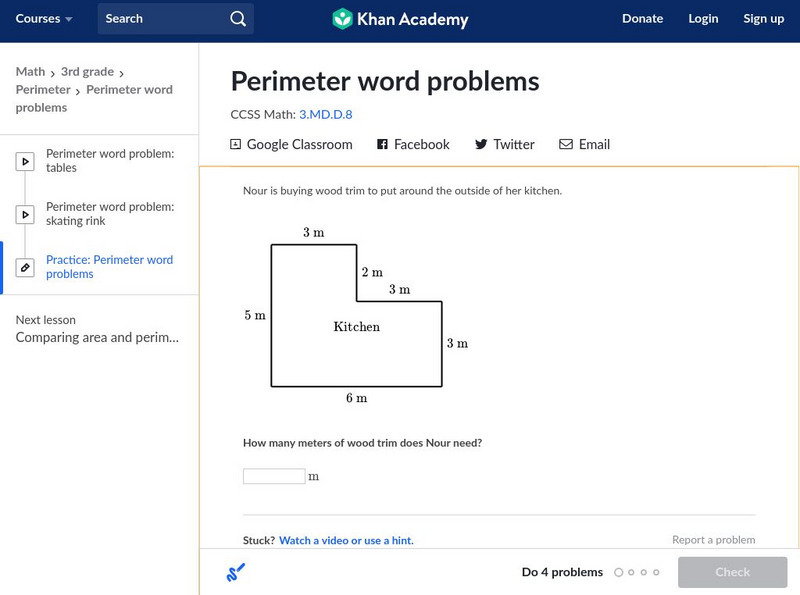Click play icon for tables video
This screenshot has width=800, height=595.
click(26, 161)
